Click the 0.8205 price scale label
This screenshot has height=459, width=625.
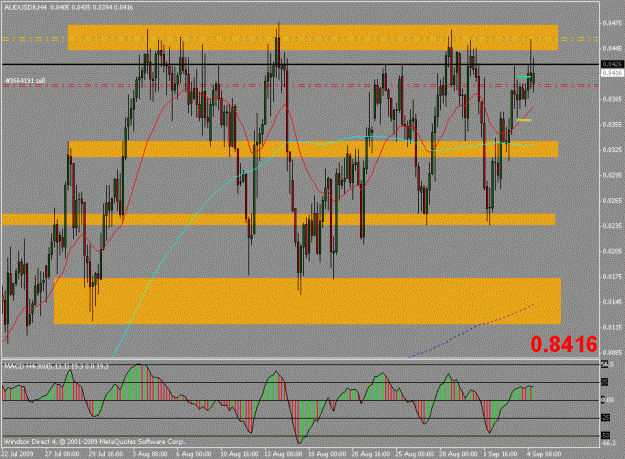[x=613, y=251]
